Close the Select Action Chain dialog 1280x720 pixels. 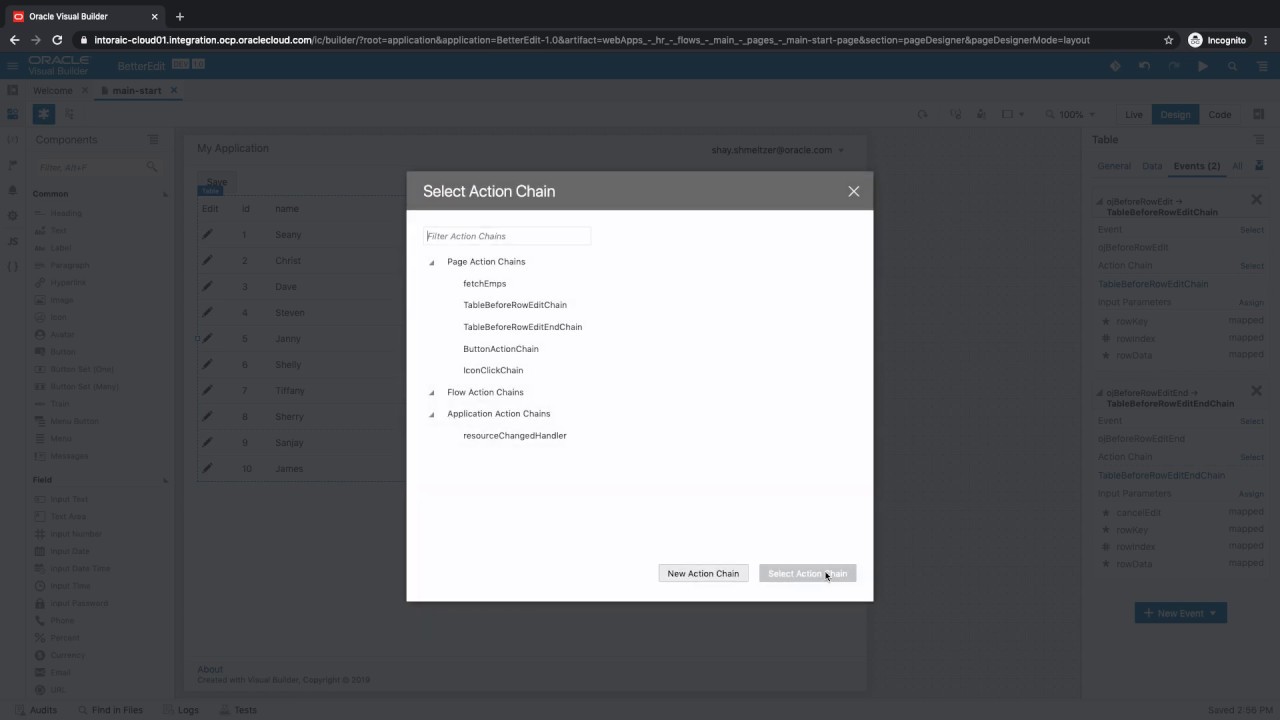pos(853,191)
